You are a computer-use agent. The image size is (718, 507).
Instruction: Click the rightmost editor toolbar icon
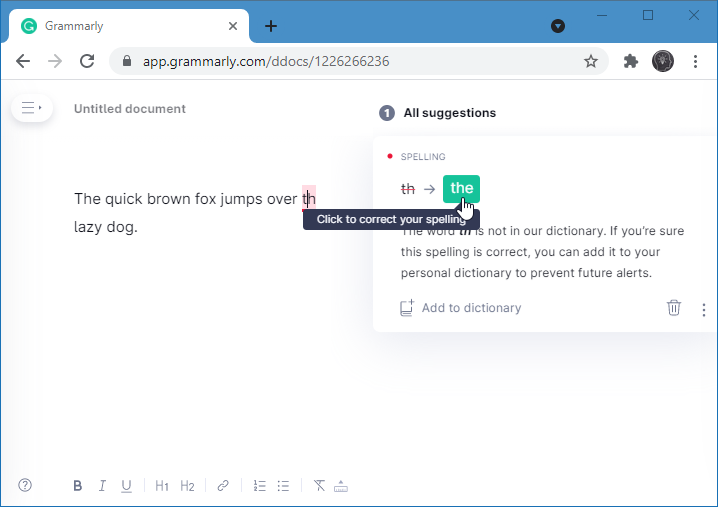pyautogui.click(x=341, y=485)
